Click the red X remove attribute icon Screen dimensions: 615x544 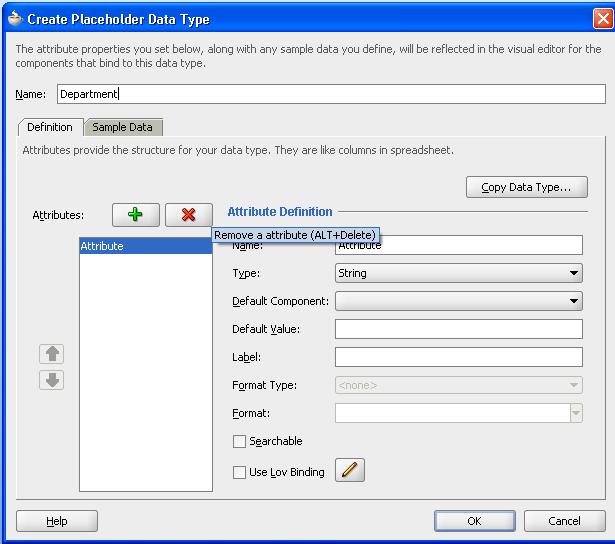188,214
